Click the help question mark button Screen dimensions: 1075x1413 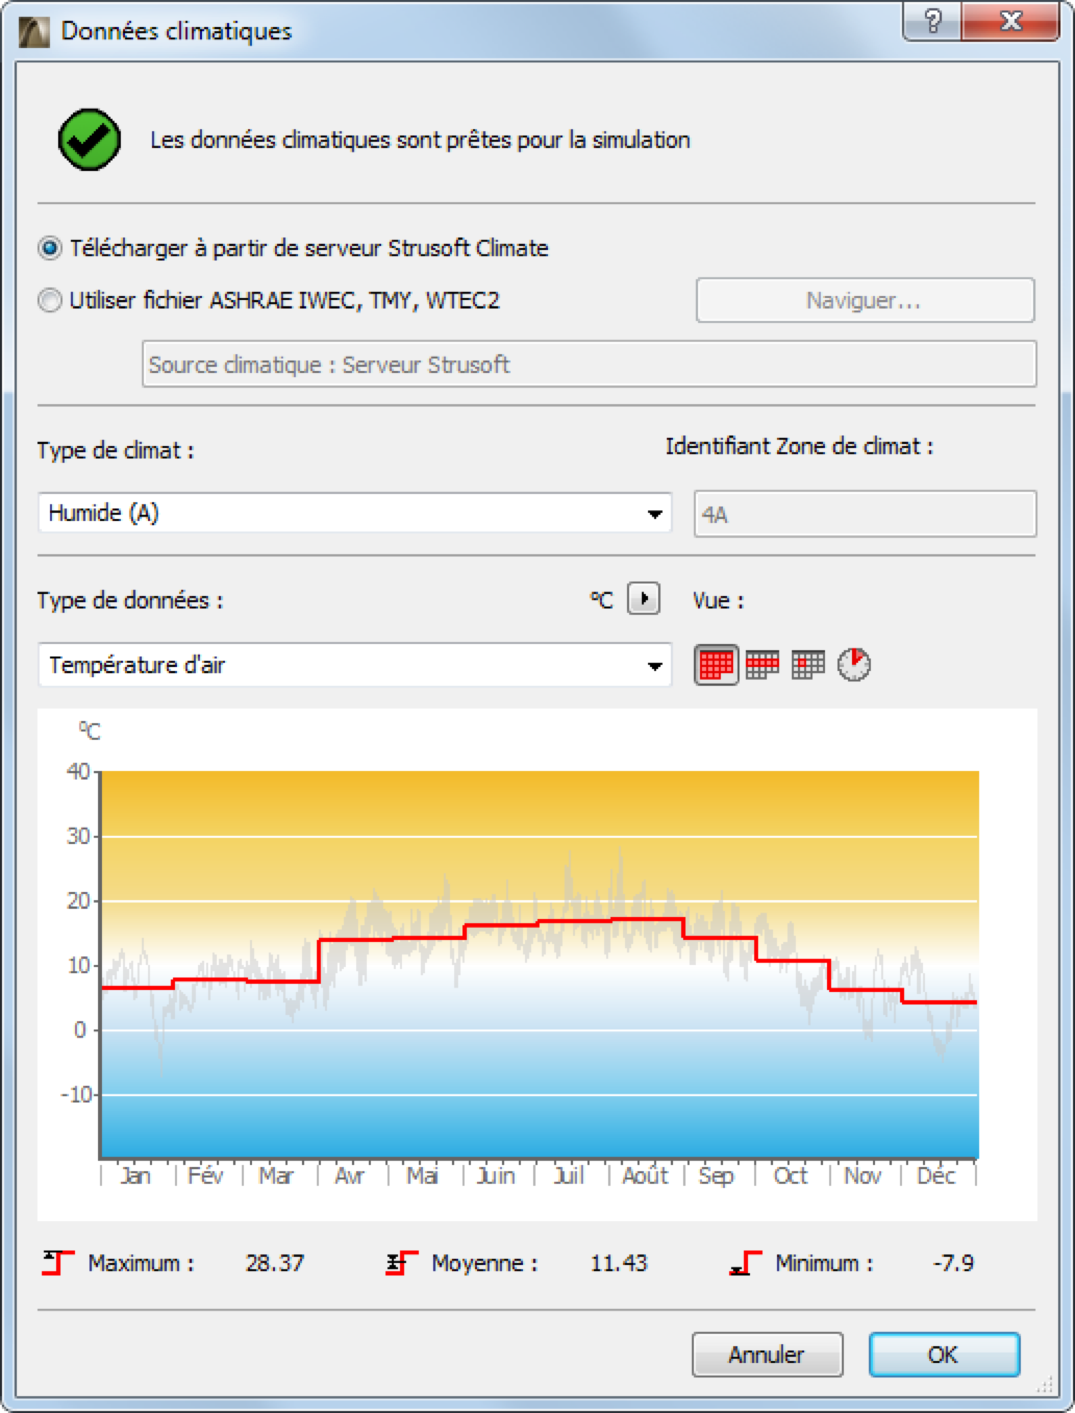pos(932,21)
